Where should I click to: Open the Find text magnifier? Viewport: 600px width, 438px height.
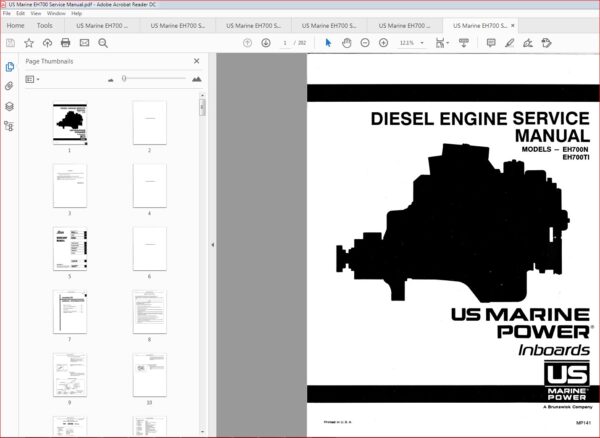tap(103, 43)
